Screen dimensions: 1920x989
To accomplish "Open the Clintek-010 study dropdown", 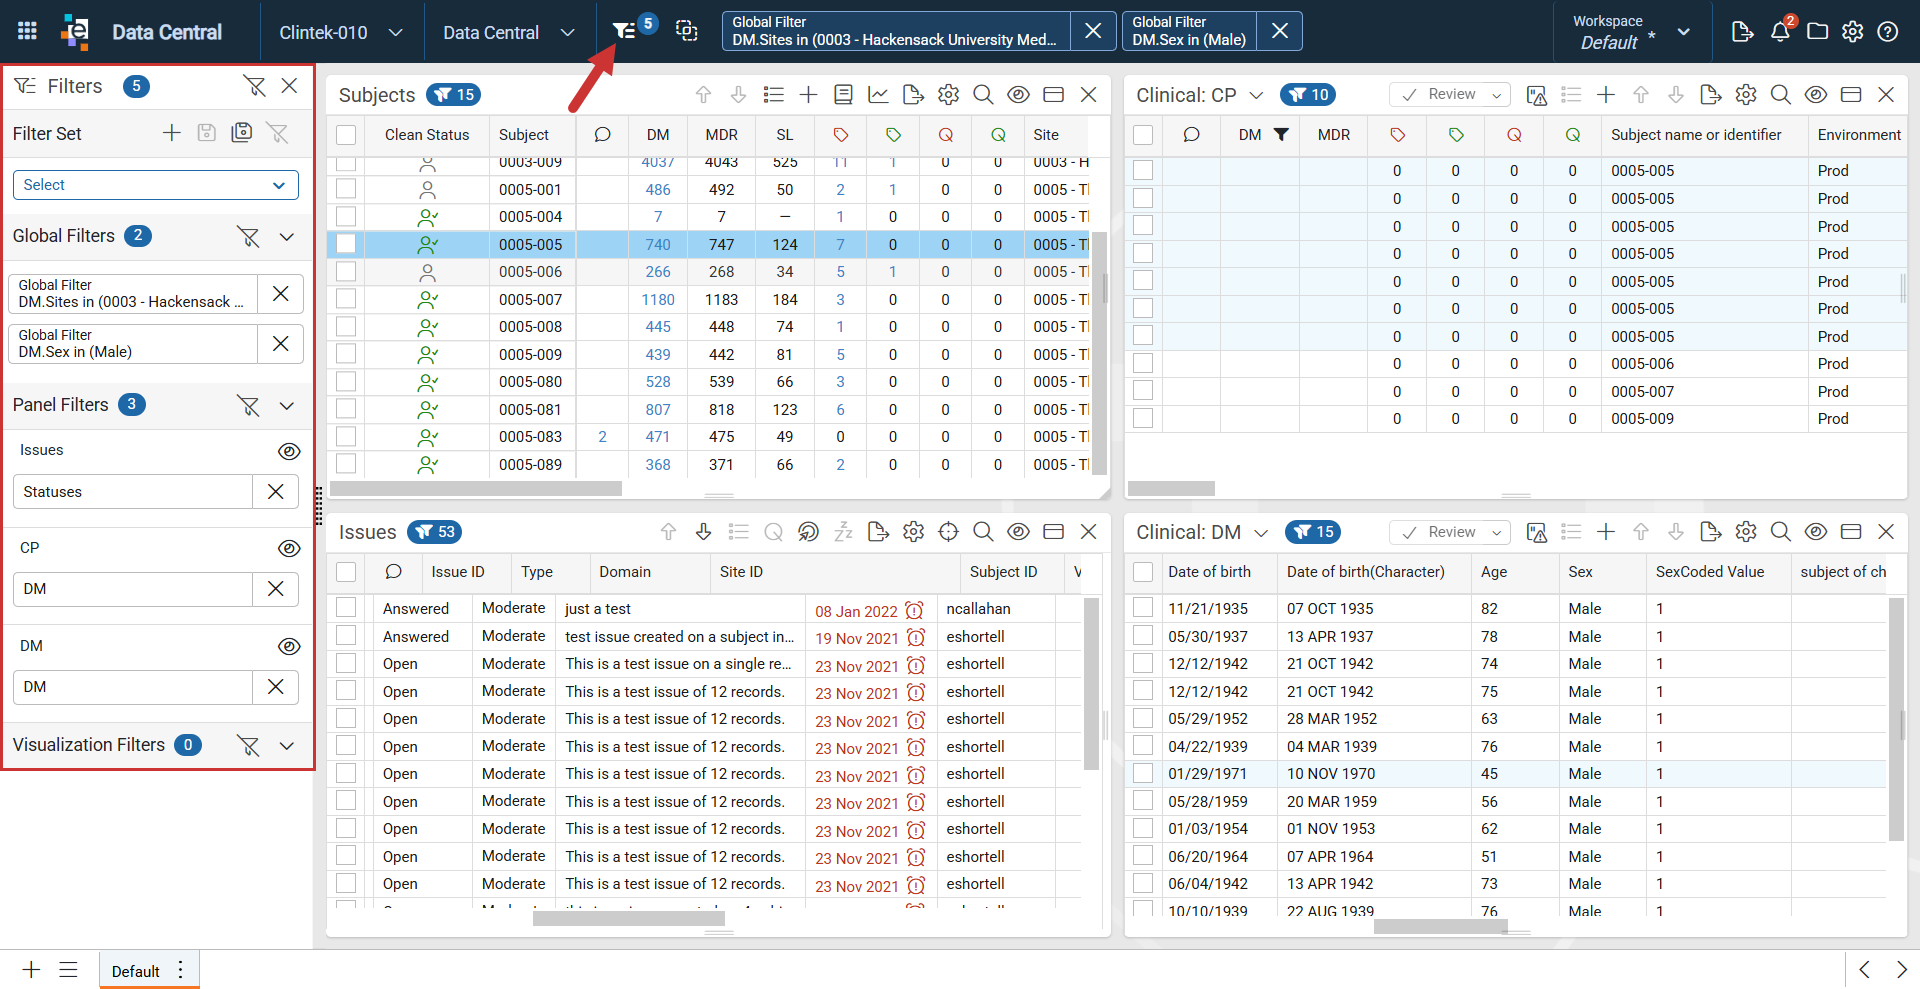I will [341, 32].
